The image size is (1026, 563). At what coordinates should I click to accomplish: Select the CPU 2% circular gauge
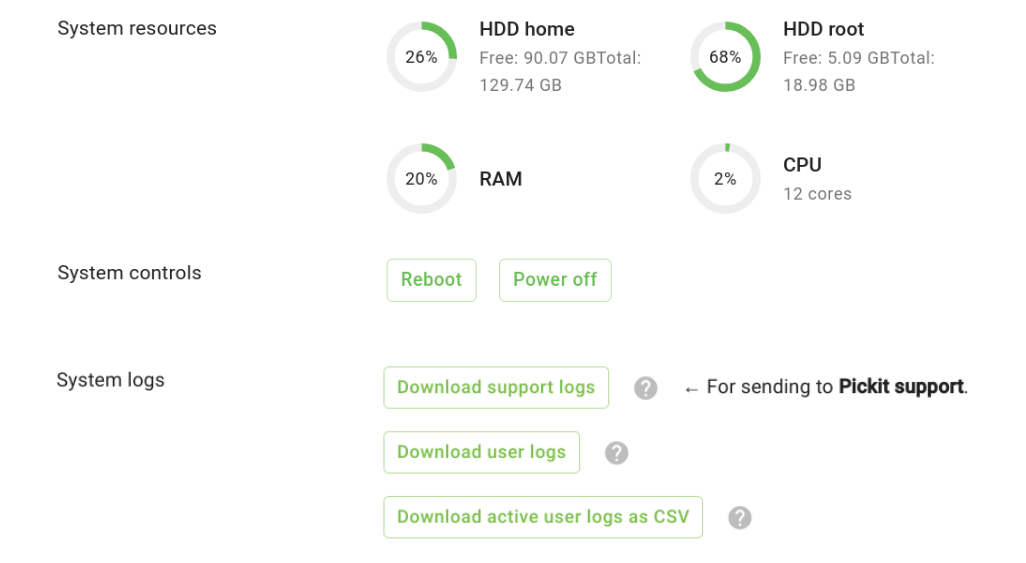(x=725, y=179)
